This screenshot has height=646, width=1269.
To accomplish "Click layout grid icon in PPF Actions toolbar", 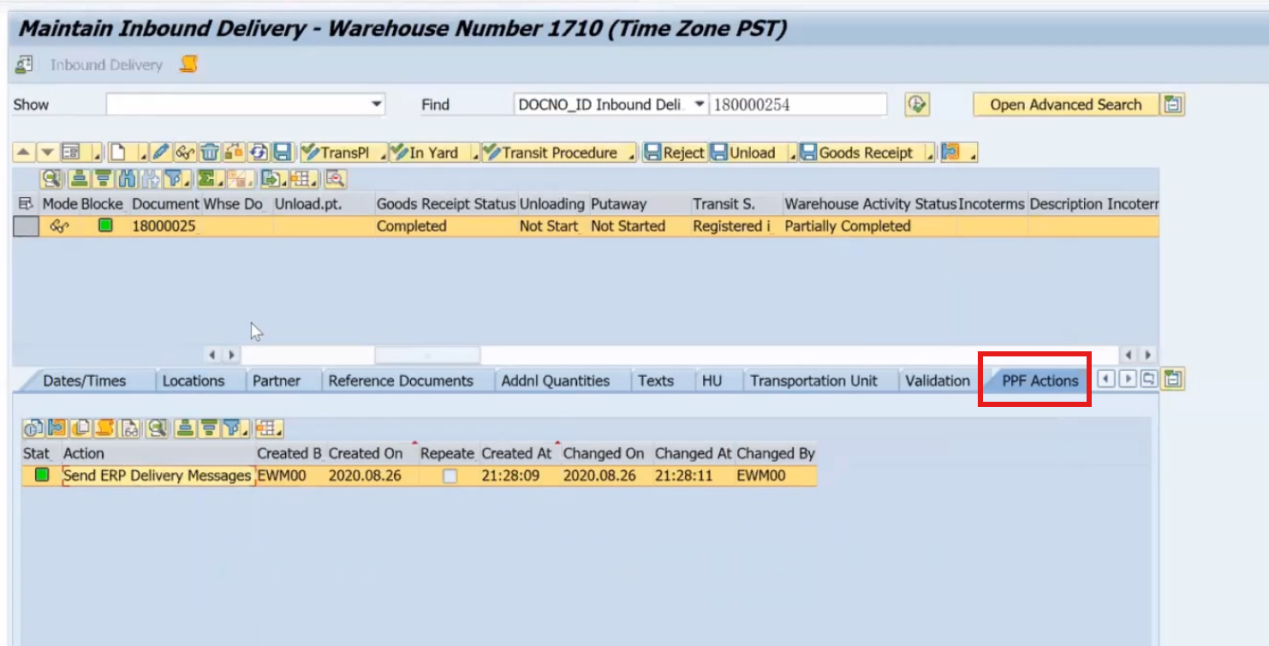I will tap(269, 428).
